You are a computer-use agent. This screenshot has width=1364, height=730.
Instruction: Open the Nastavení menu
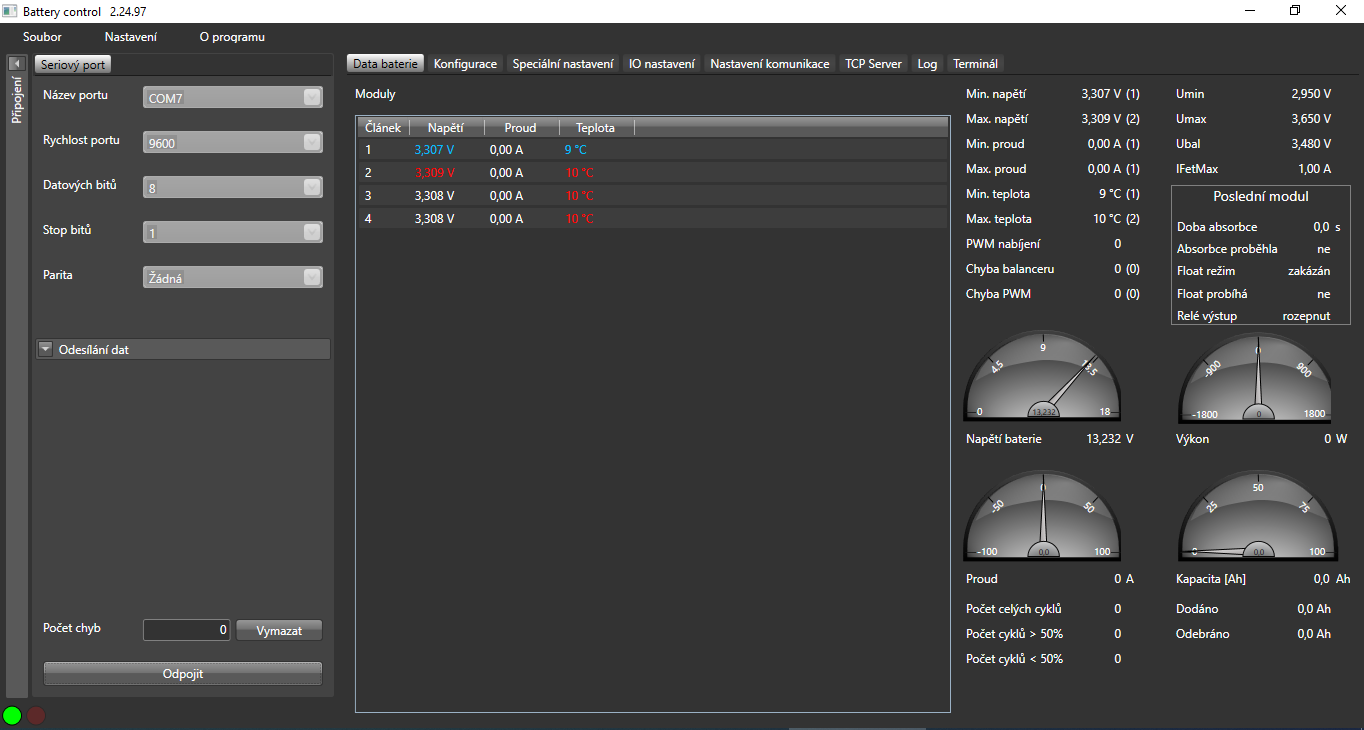point(131,37)
